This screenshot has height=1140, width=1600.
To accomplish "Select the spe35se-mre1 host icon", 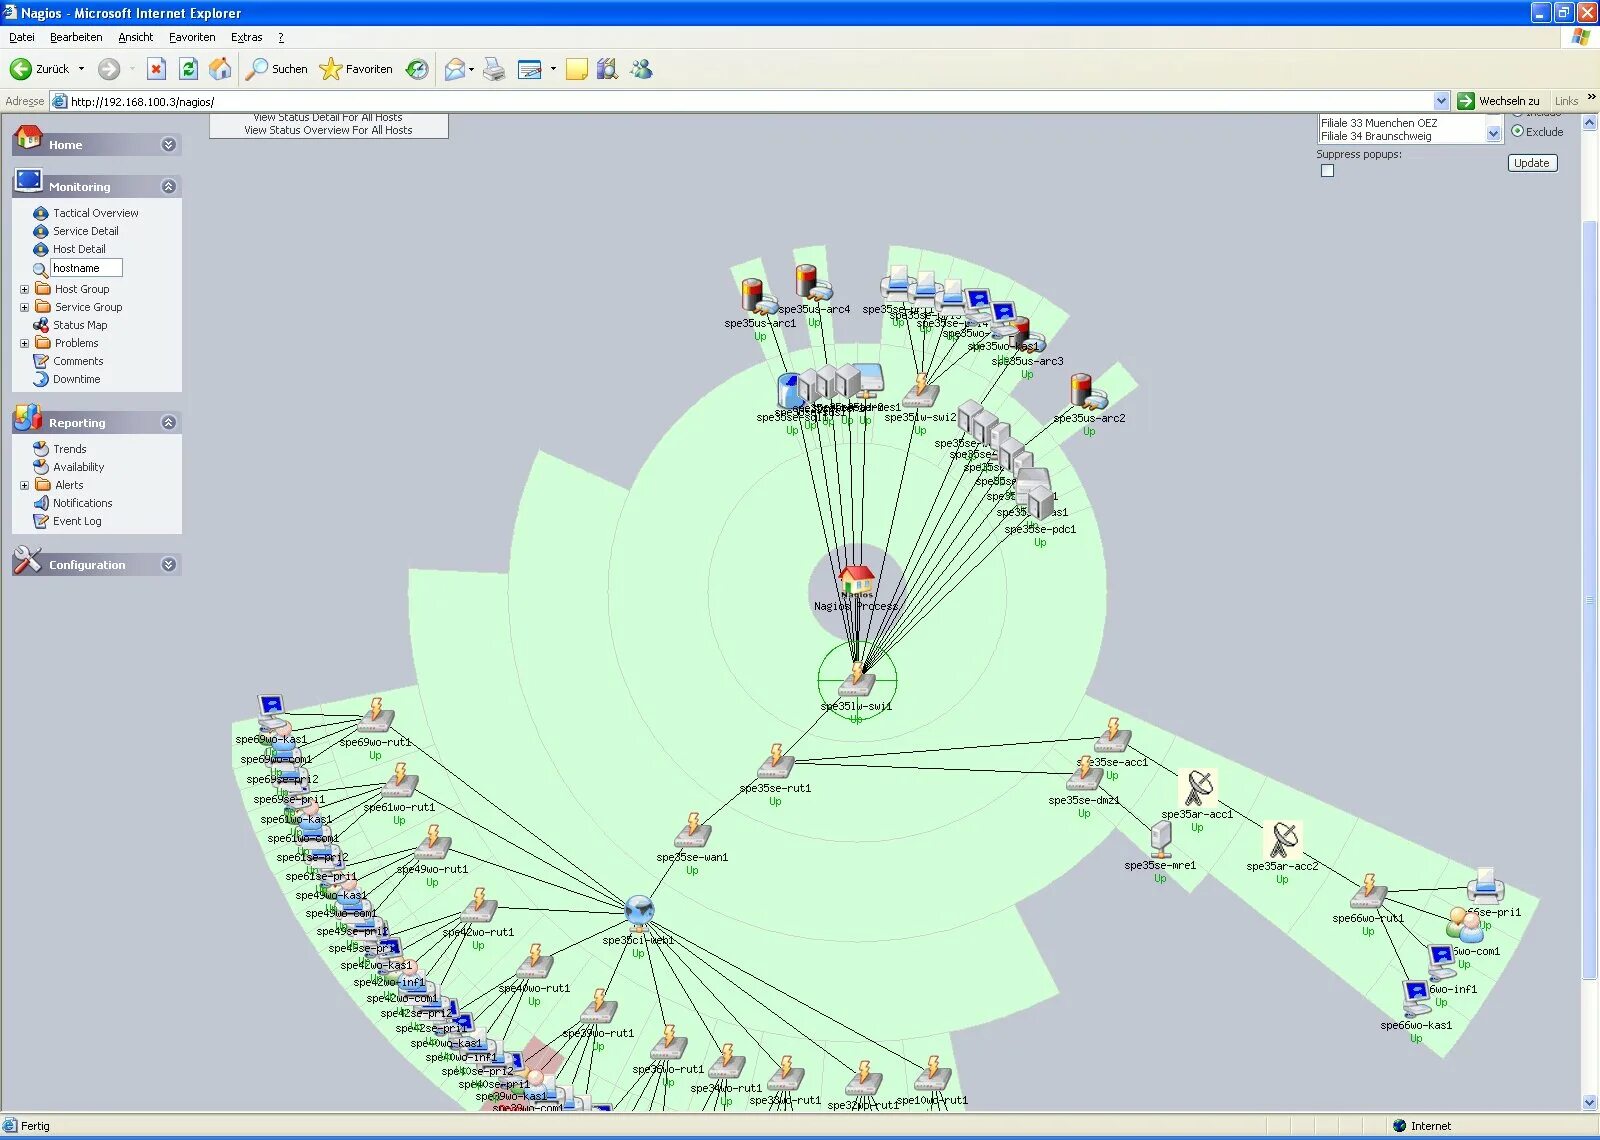I will tap(1161, 840).
